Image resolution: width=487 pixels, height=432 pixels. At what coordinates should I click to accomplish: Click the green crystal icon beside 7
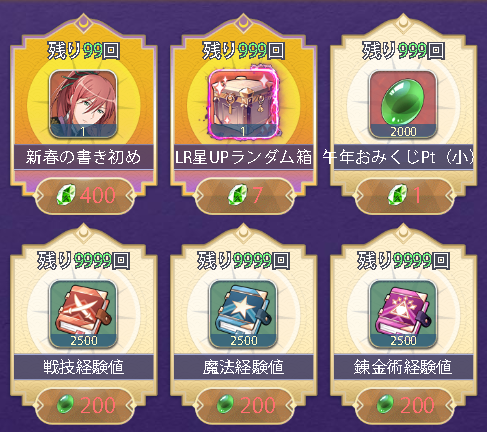238,195
